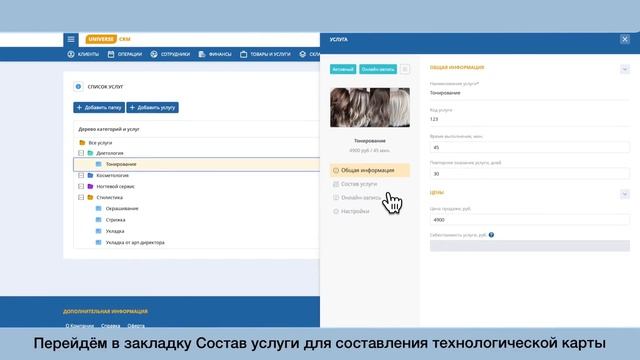The image size is (640, 360).
Task: Open the Клиенты menu
Action: point(83,54)
